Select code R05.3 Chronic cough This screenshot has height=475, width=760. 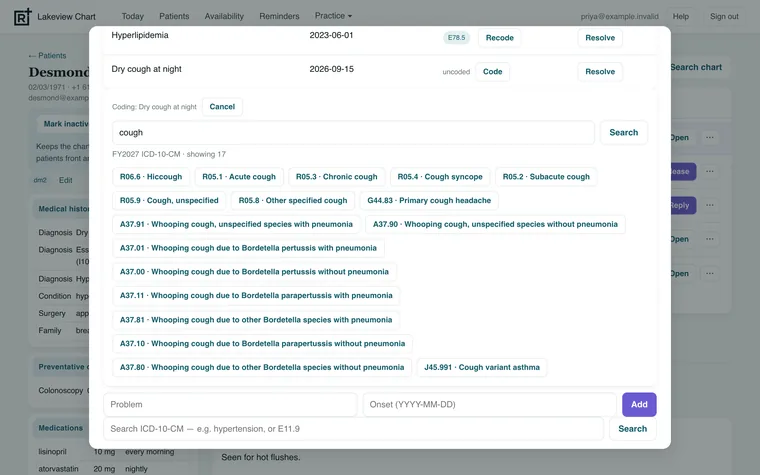click(336, 177)
